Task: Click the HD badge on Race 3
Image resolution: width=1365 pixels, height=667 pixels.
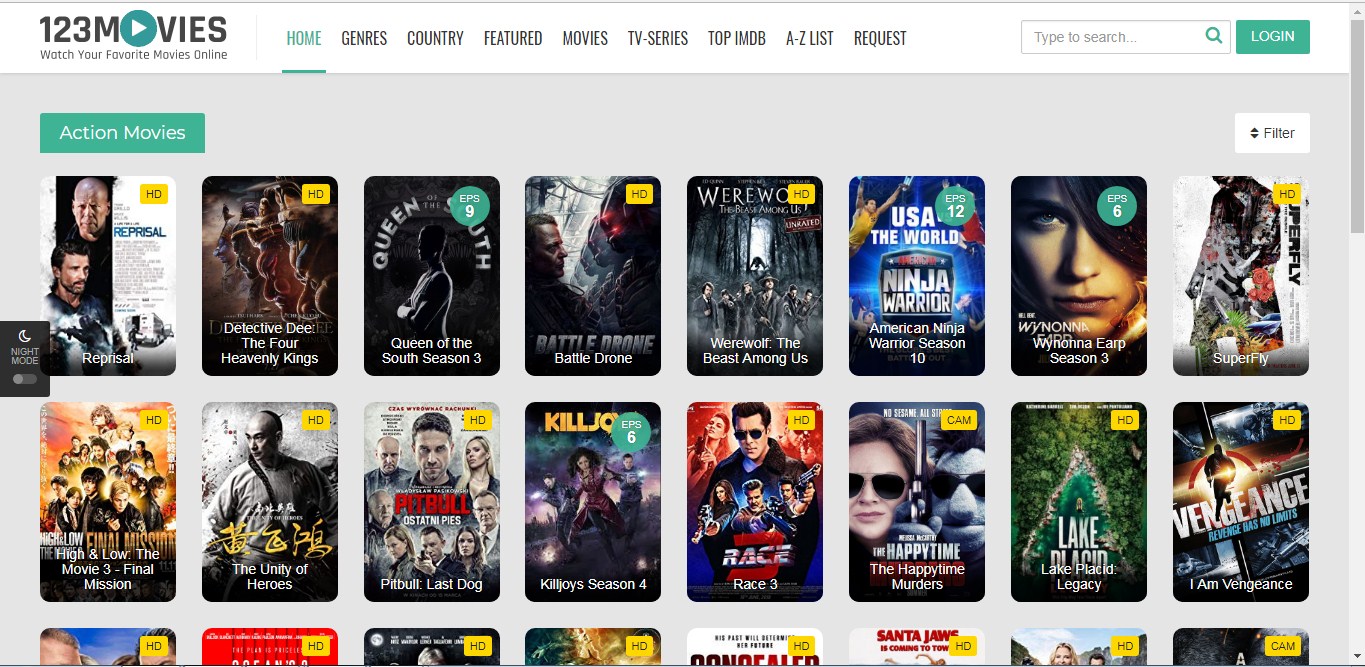Action: 801,420
